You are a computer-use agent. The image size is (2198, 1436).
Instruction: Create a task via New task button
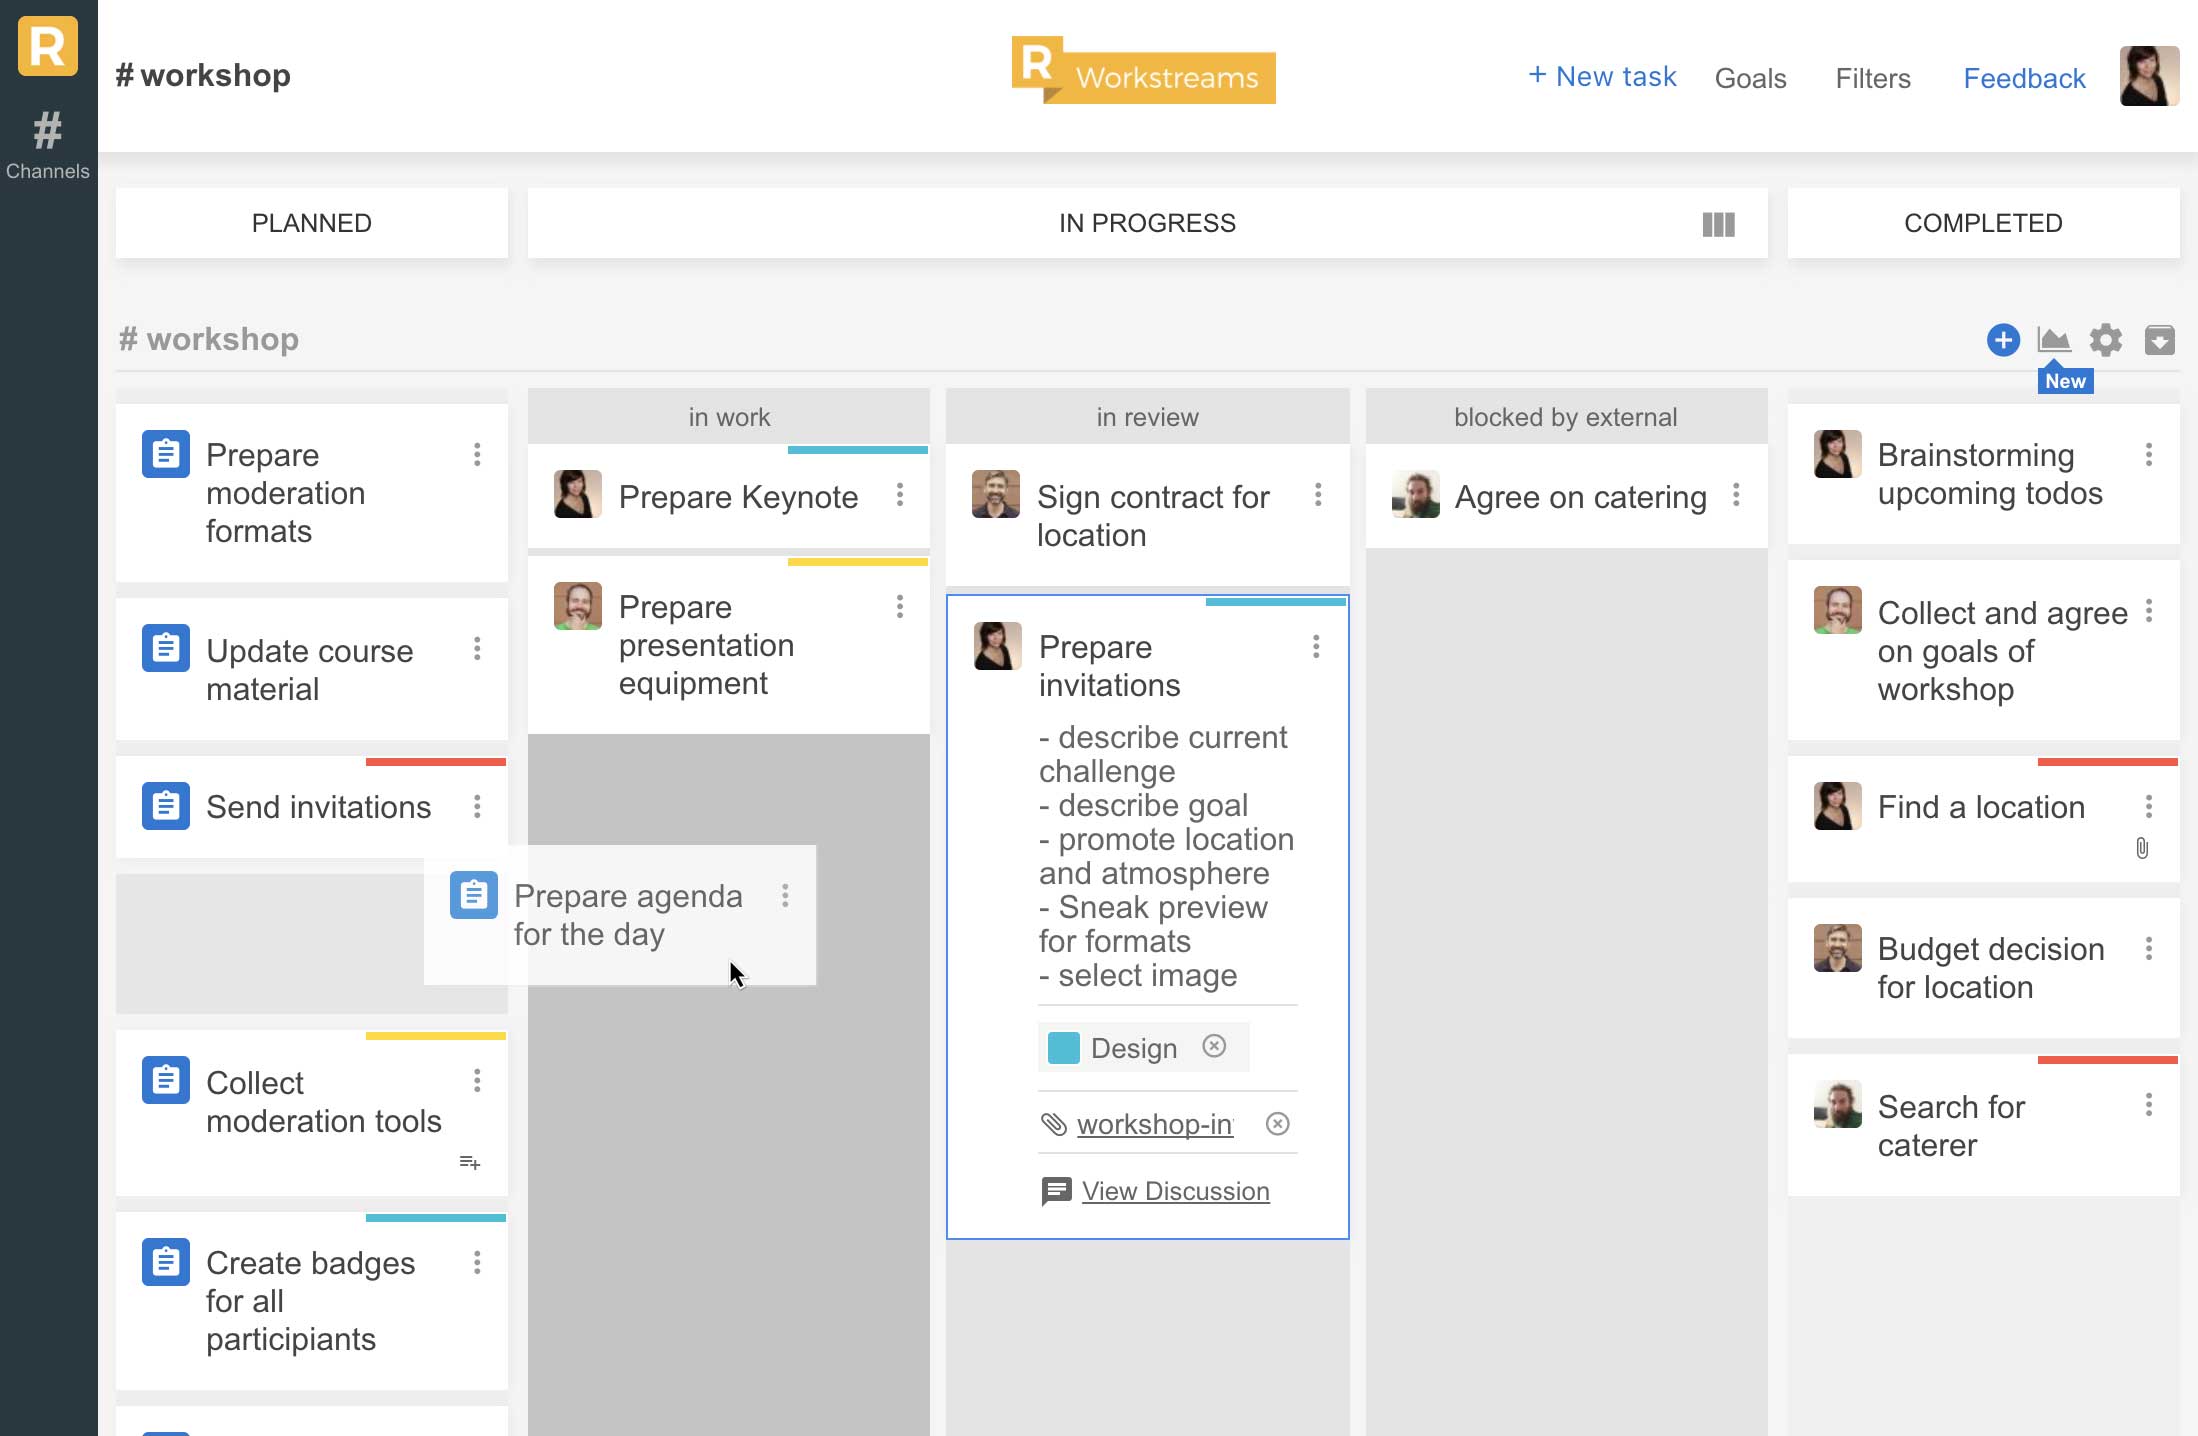(1601, 76)
